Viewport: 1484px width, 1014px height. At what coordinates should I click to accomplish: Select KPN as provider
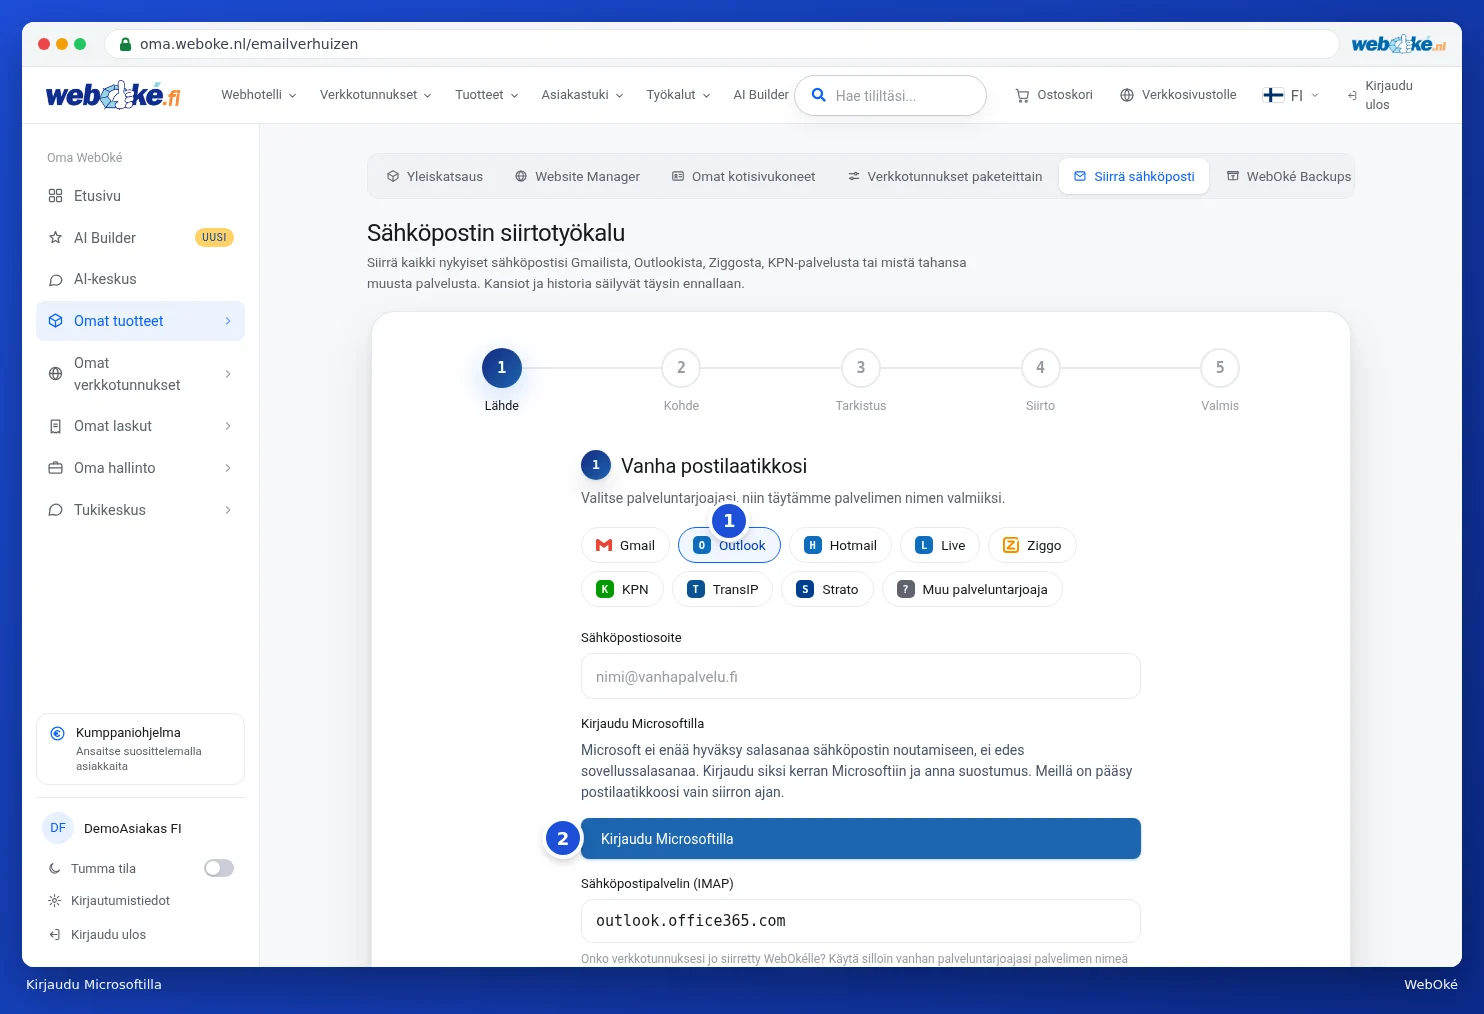click(622, 589)
